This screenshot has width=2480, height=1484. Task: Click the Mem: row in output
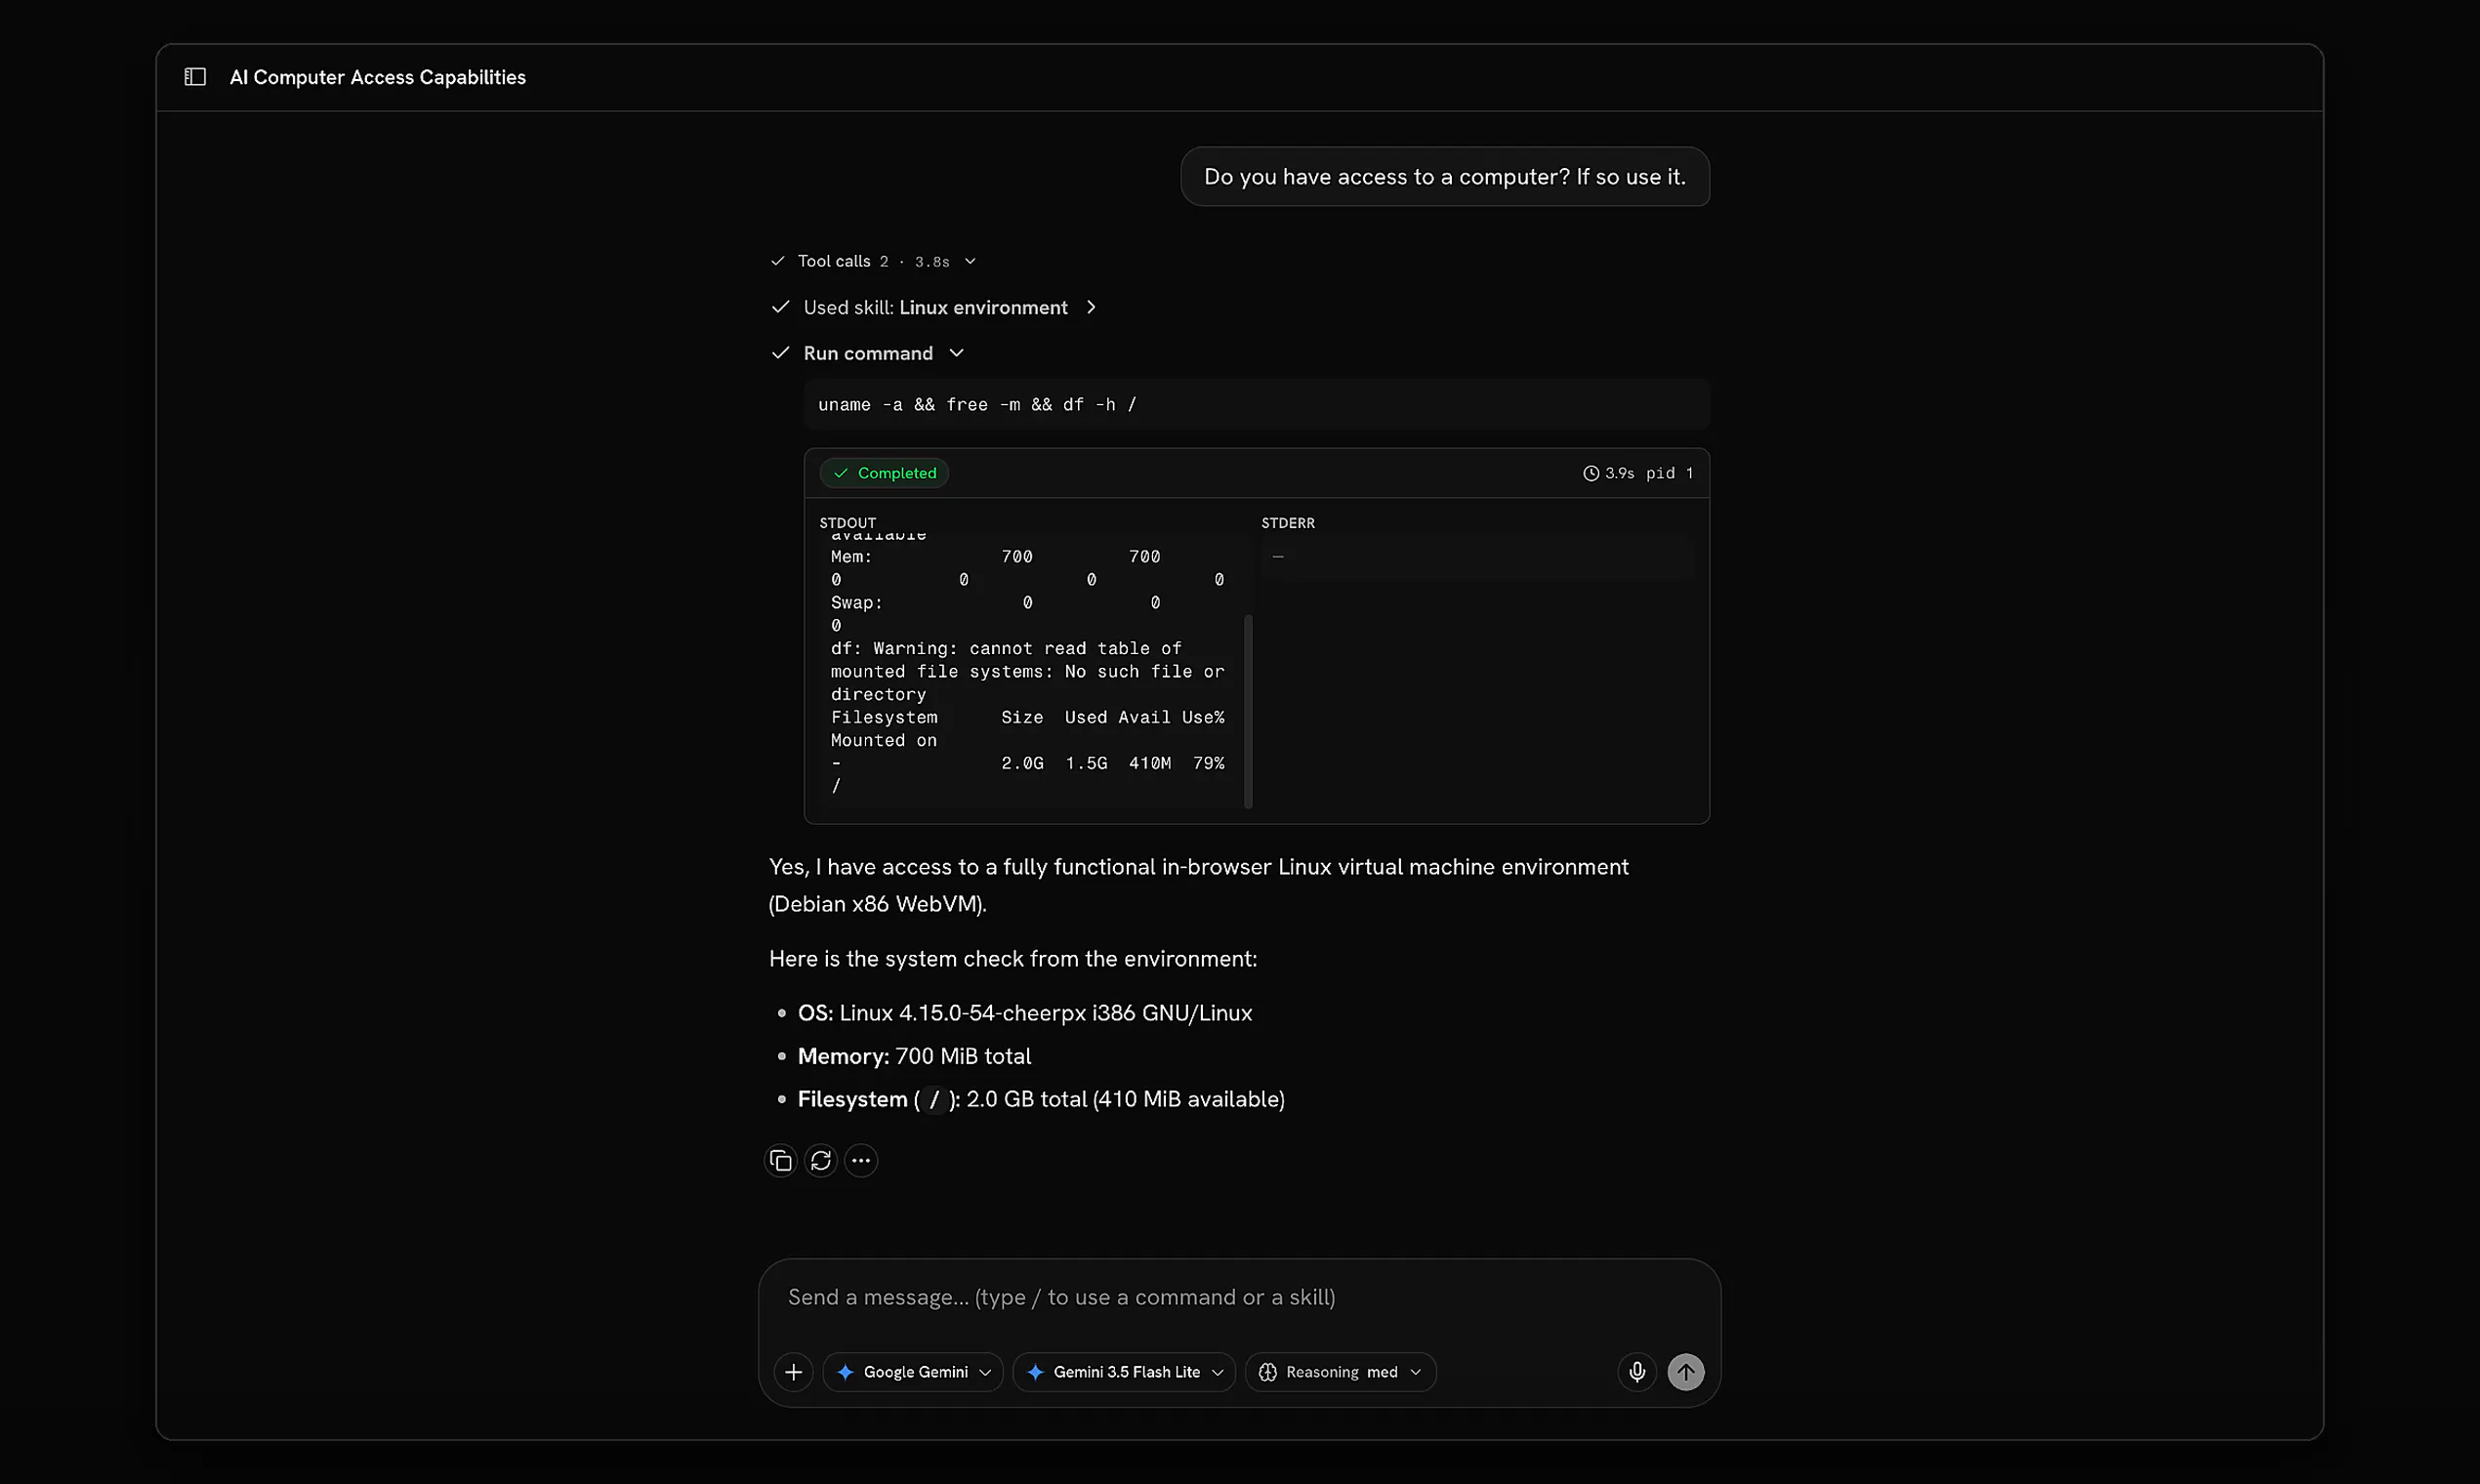(x=995, y=556)
